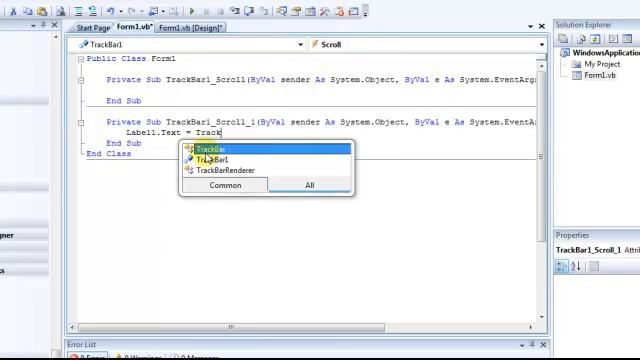
Task: Switch to the Form1.vb code tab
Action: click(x=134, y=27)
